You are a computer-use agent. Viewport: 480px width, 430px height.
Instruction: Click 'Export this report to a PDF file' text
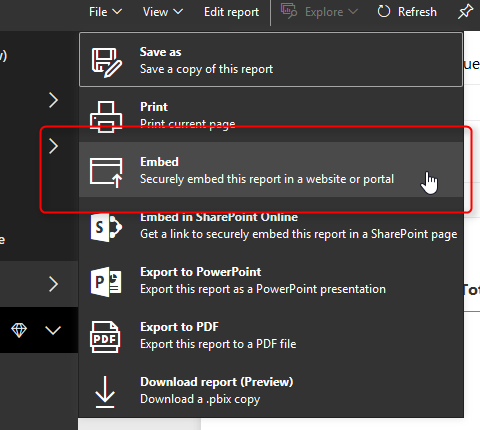pyautogui.click(x=218, y=344)
